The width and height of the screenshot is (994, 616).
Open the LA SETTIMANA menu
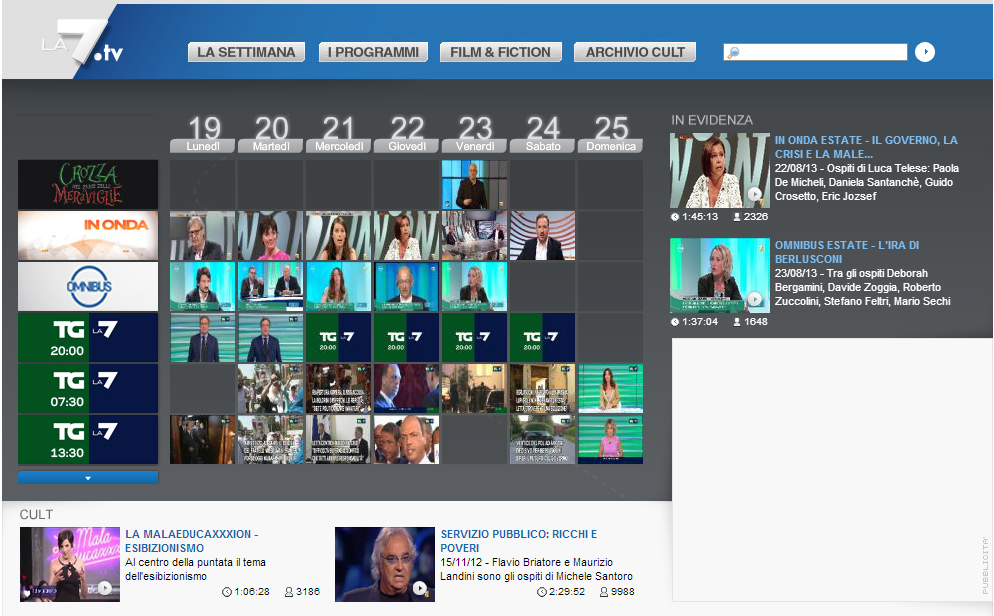click(x=246, y=52)
